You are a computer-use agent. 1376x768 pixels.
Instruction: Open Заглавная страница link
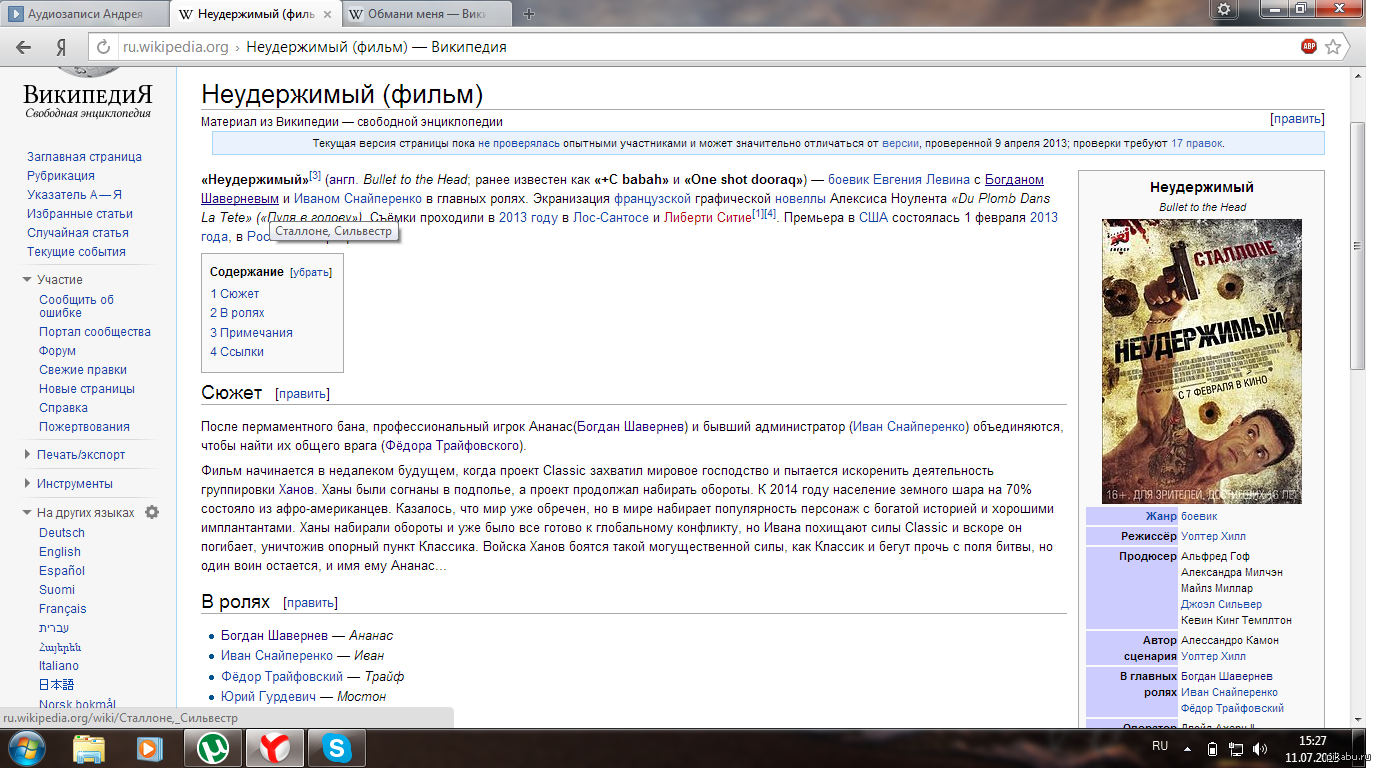tap(84, 157)
